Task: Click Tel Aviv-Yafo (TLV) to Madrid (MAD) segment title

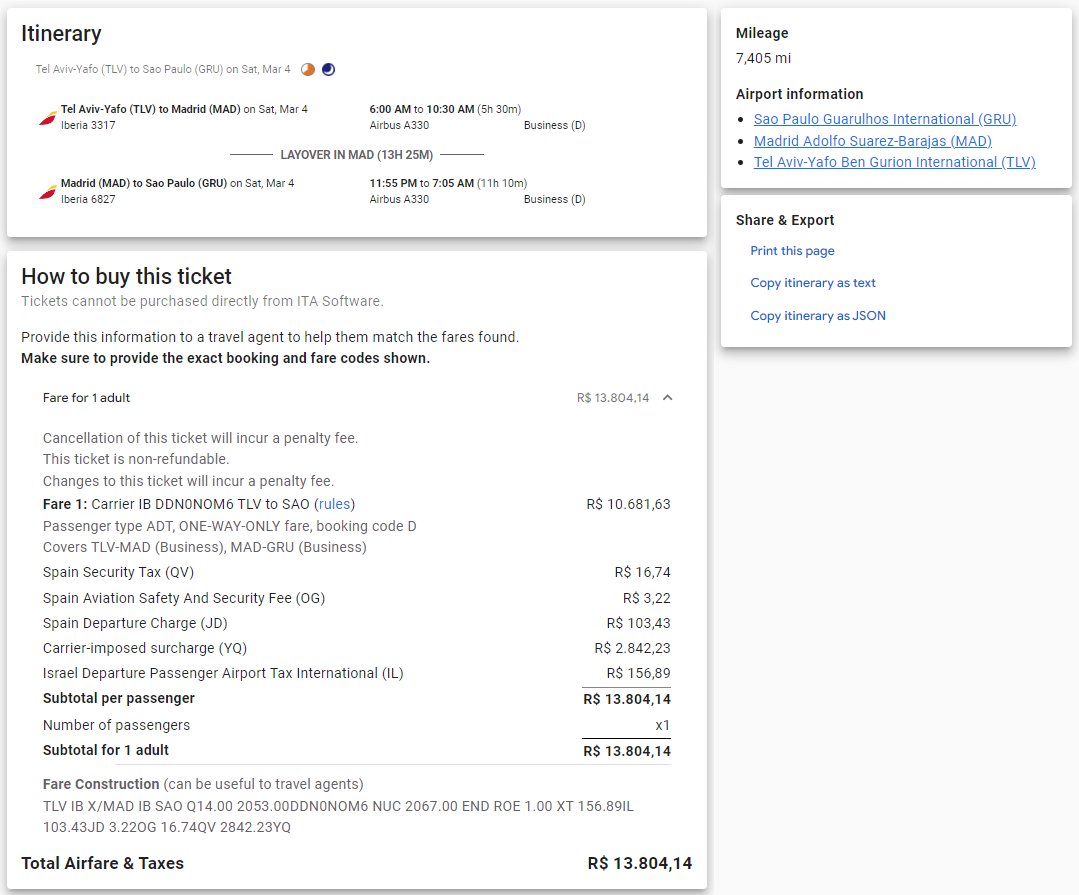Action: (150, 109)
